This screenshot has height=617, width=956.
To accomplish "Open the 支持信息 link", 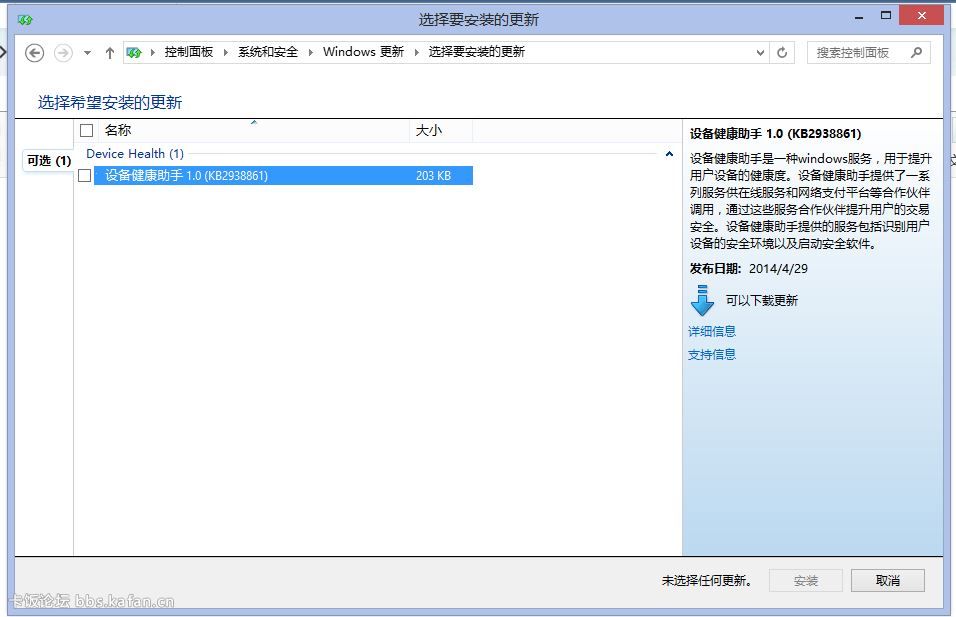I will 712,355.
